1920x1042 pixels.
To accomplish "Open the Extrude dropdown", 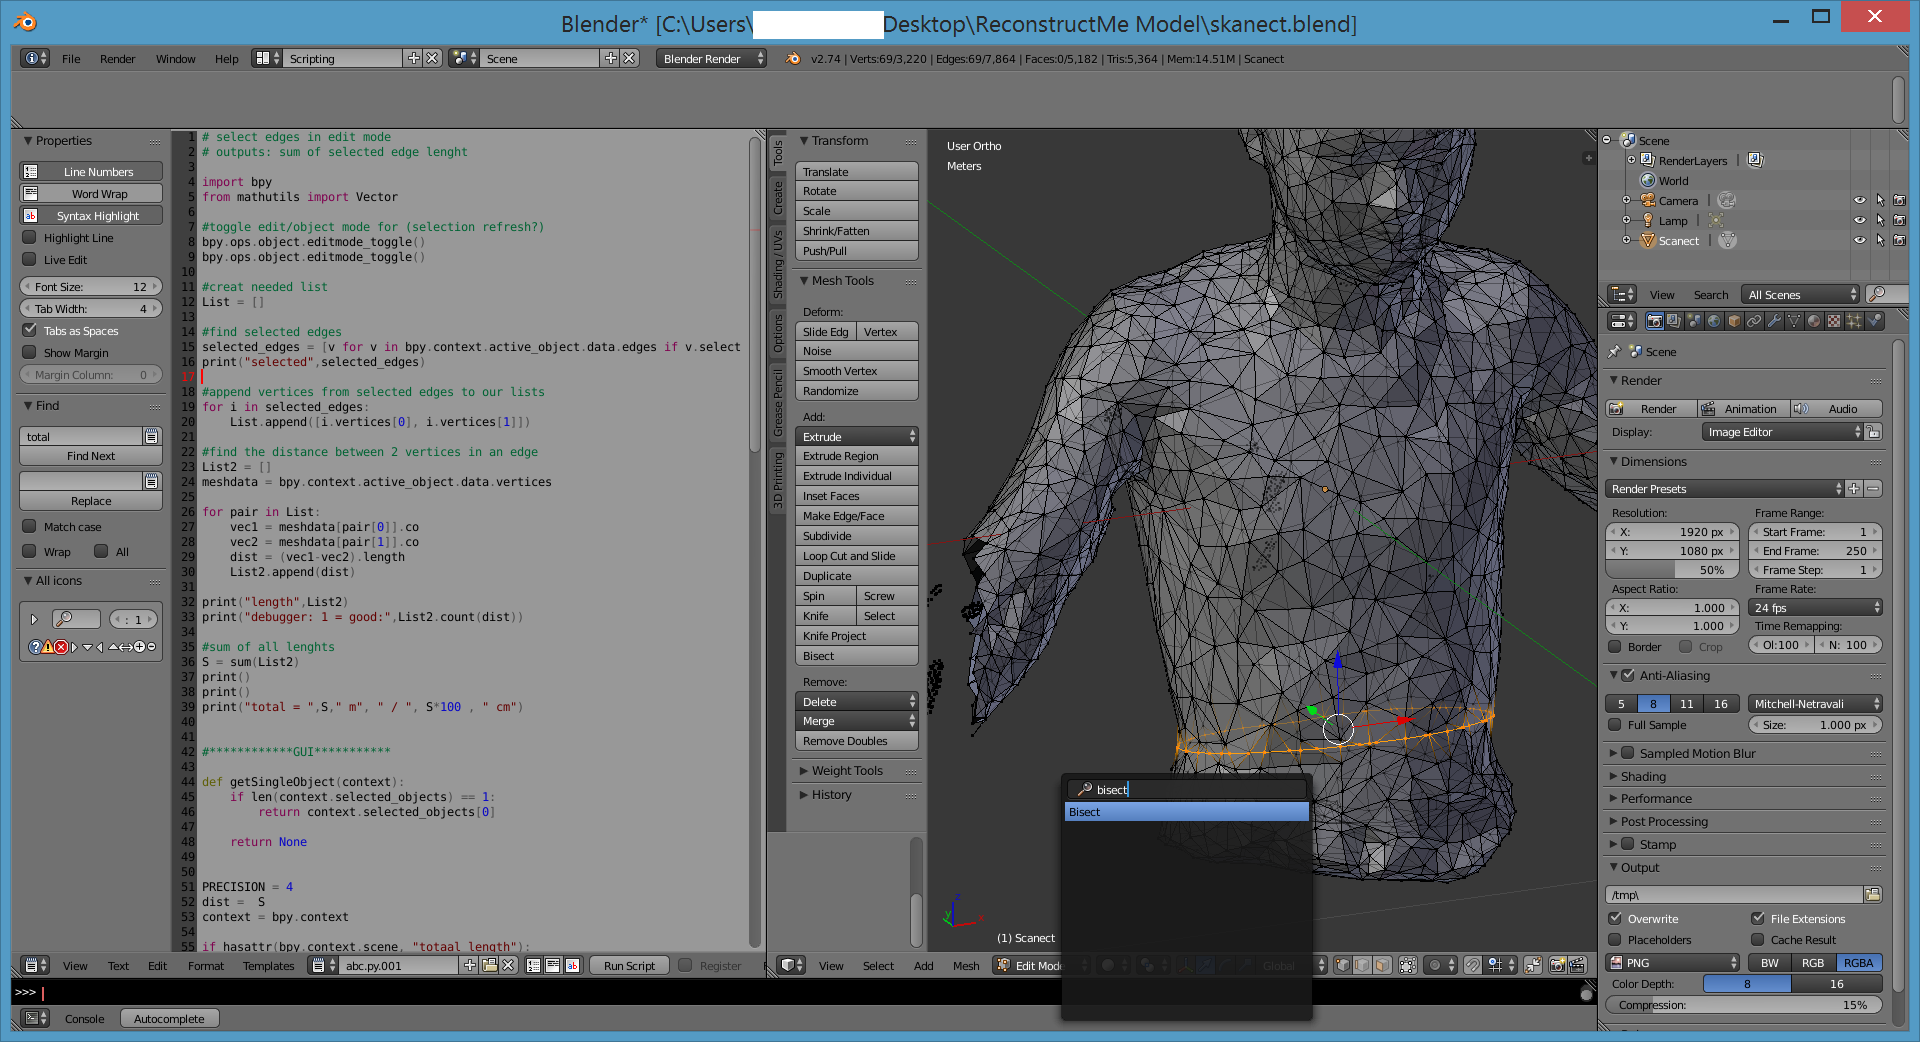I will point(857,436).
